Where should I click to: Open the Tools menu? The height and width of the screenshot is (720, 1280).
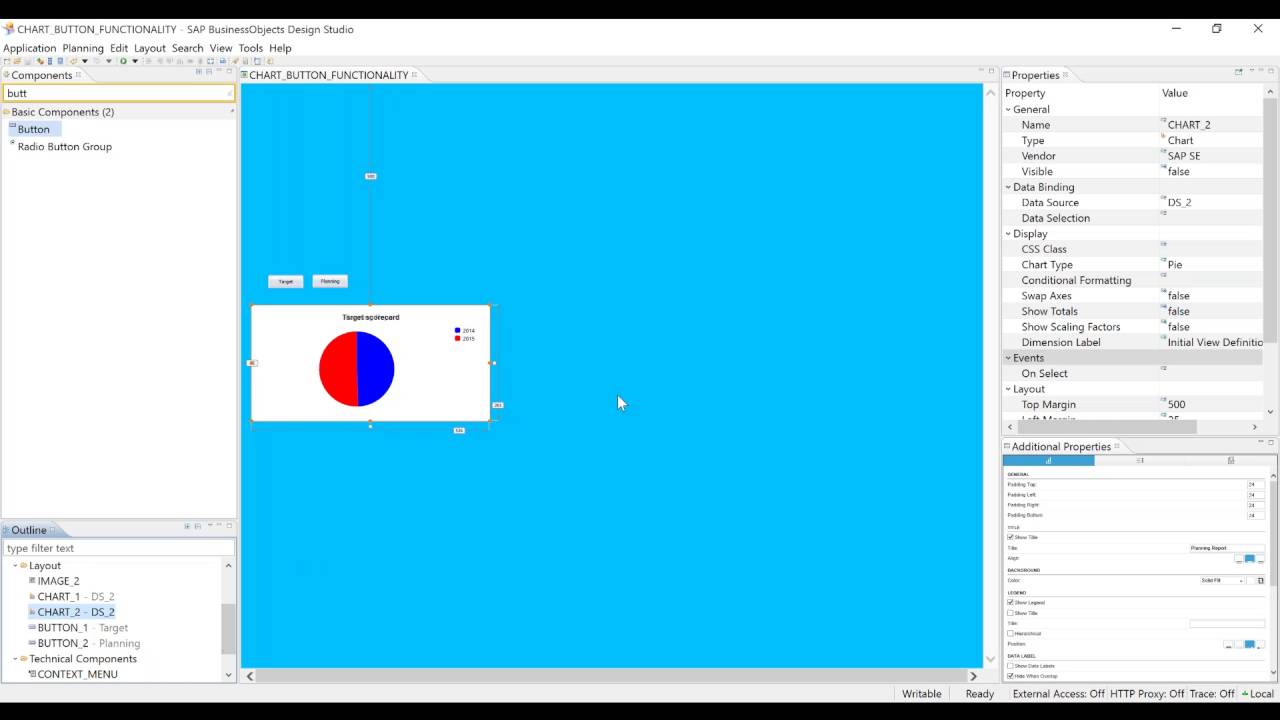251,48
